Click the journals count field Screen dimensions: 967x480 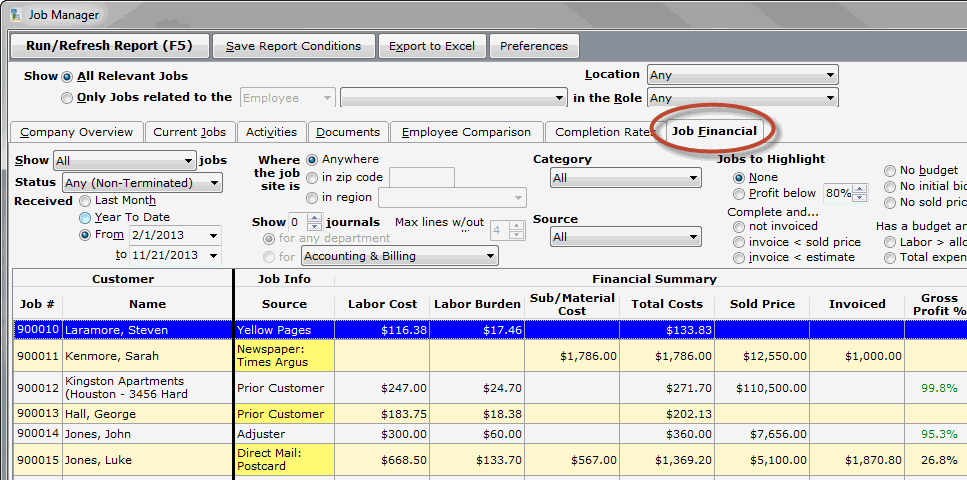click(x=297, y=222)
